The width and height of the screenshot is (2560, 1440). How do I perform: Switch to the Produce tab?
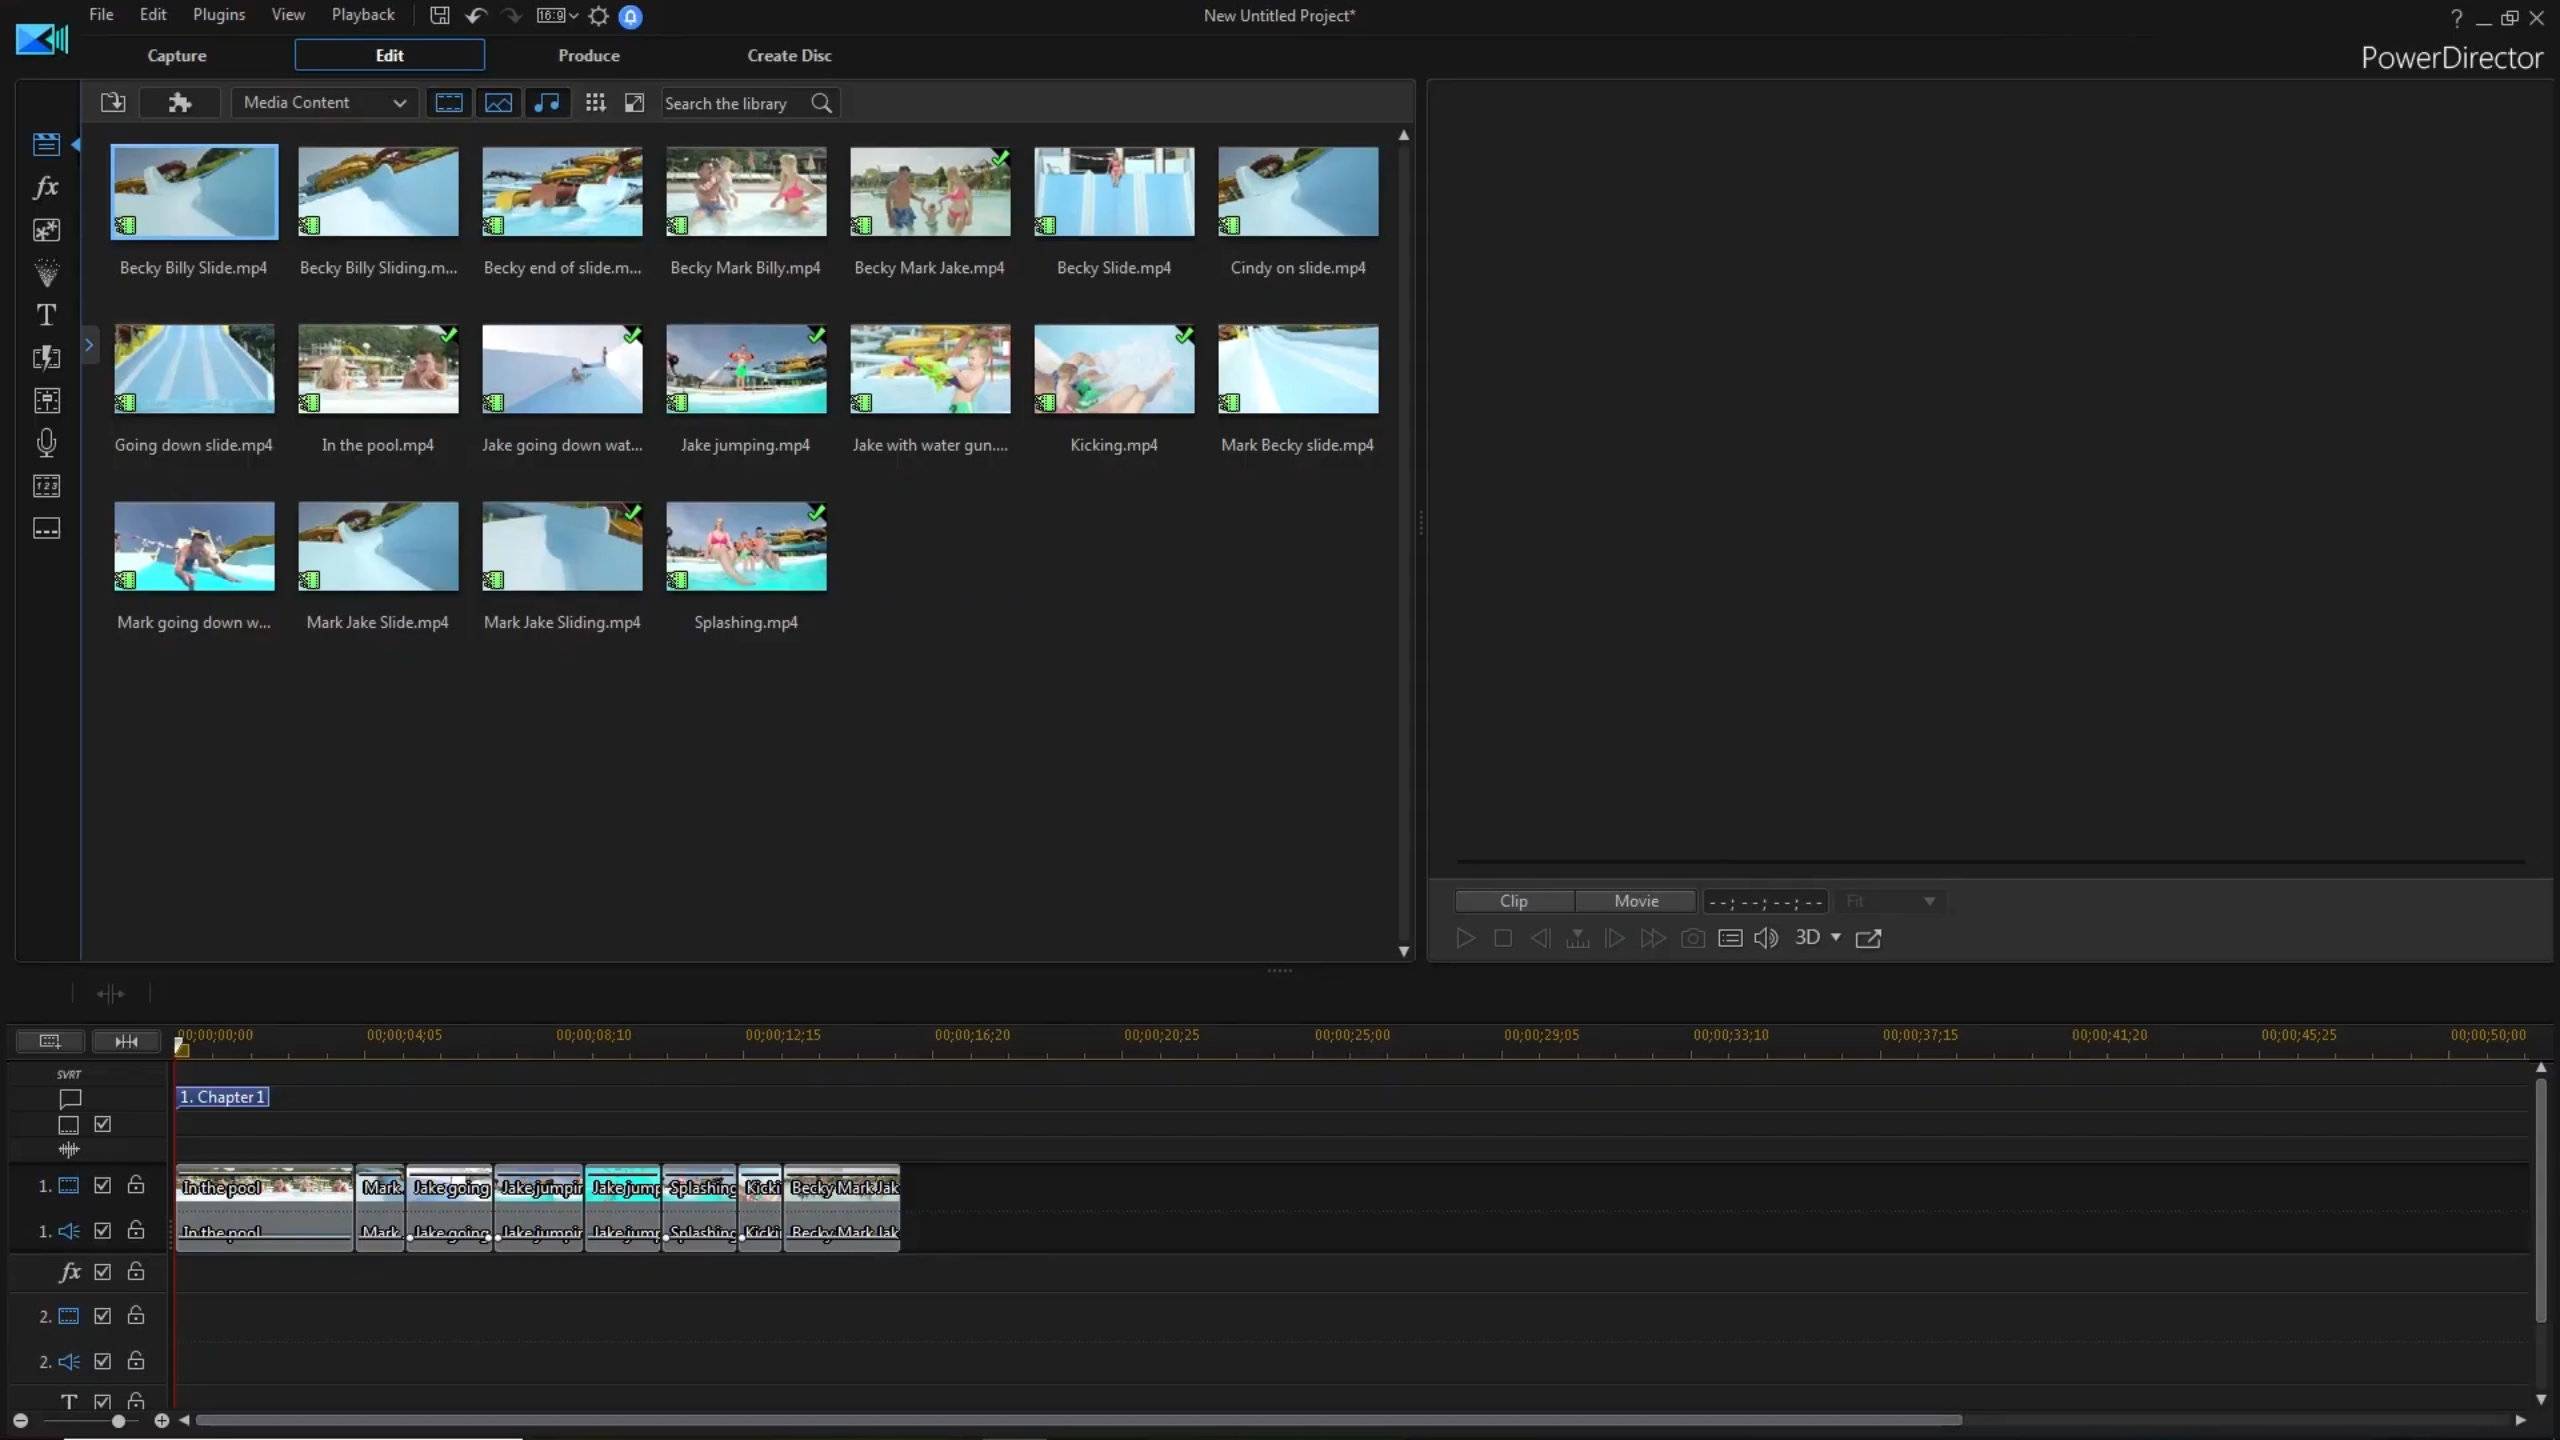[x=589, y=56]
